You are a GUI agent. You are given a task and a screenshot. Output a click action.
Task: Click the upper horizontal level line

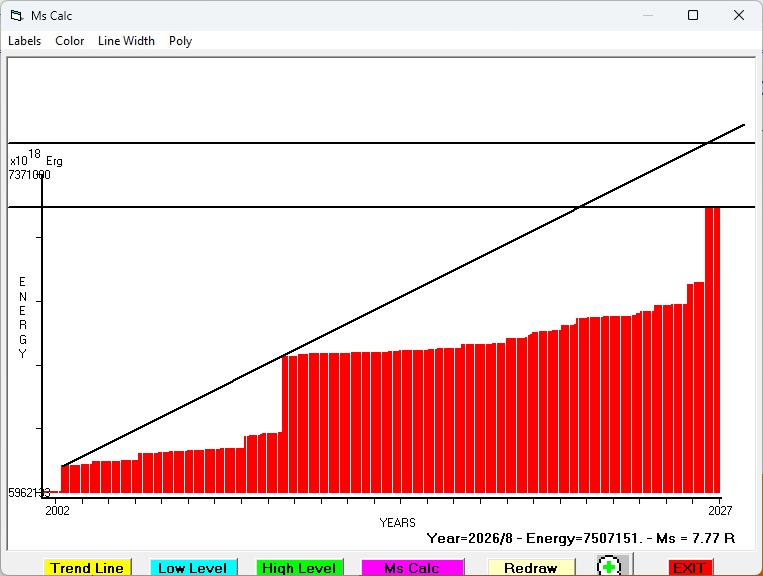382,143
